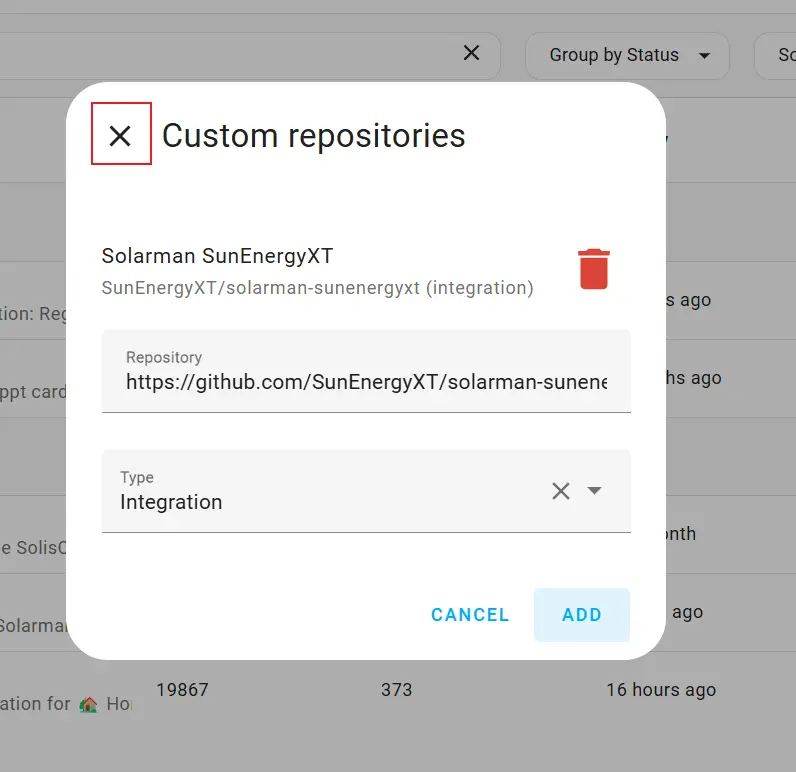Click the SunEnergyXT/solarman-sunenergyxt repository path text

coord(317,288)
